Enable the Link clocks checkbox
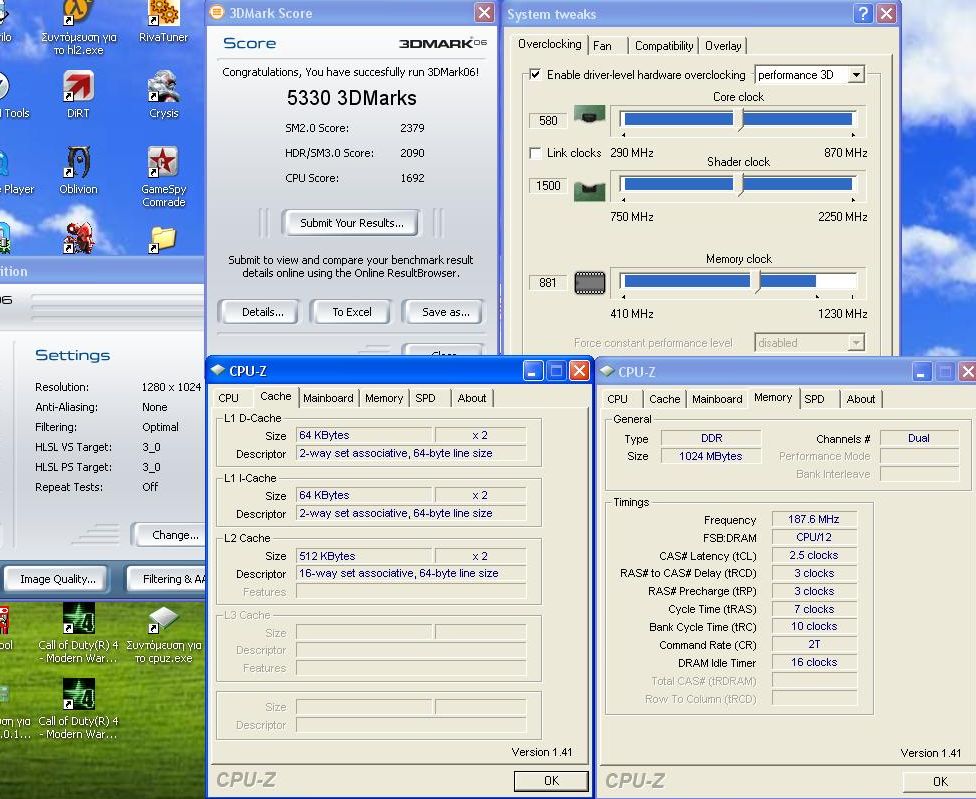The image size is (976, 799). click(535, 152)
